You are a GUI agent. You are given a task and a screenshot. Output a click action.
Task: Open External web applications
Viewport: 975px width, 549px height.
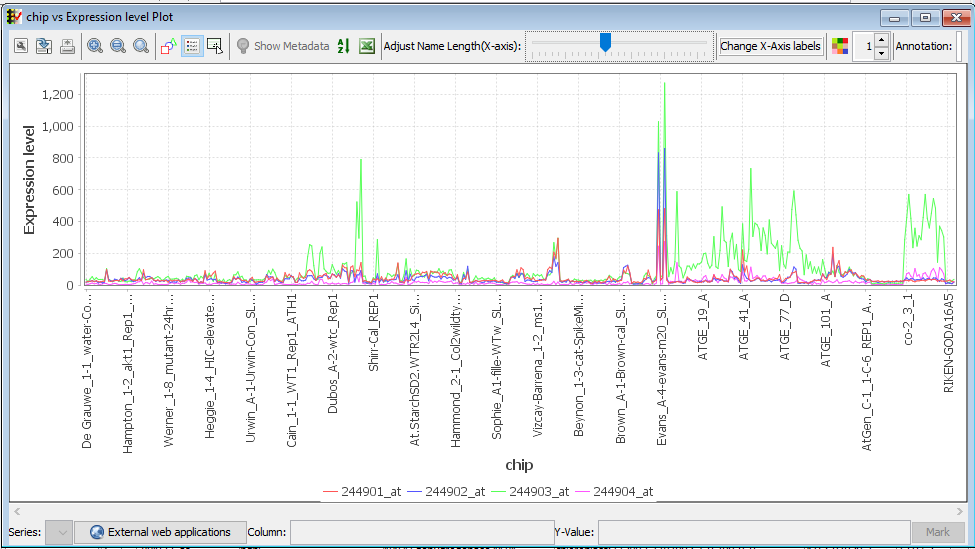(160, 532)
